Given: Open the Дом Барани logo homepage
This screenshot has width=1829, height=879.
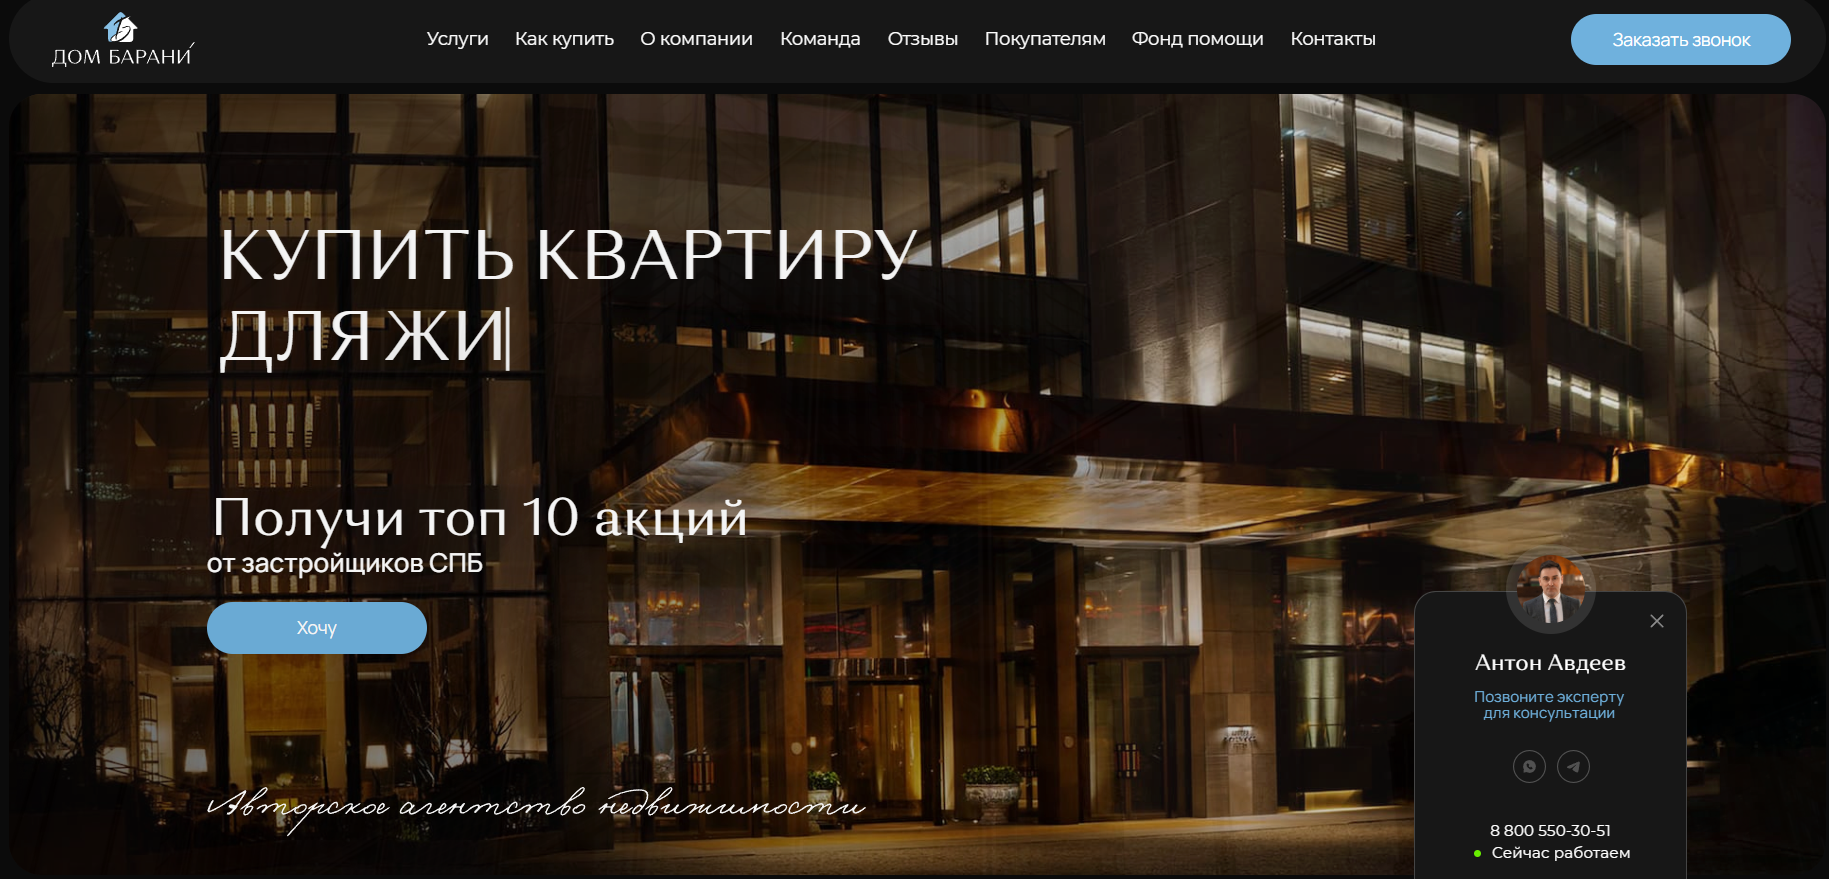Looking at the screenshot, I should 122,40.
